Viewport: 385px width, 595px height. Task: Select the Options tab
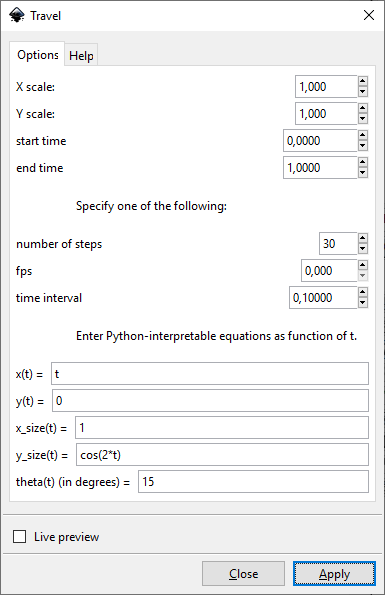click(x=38, y=54)
